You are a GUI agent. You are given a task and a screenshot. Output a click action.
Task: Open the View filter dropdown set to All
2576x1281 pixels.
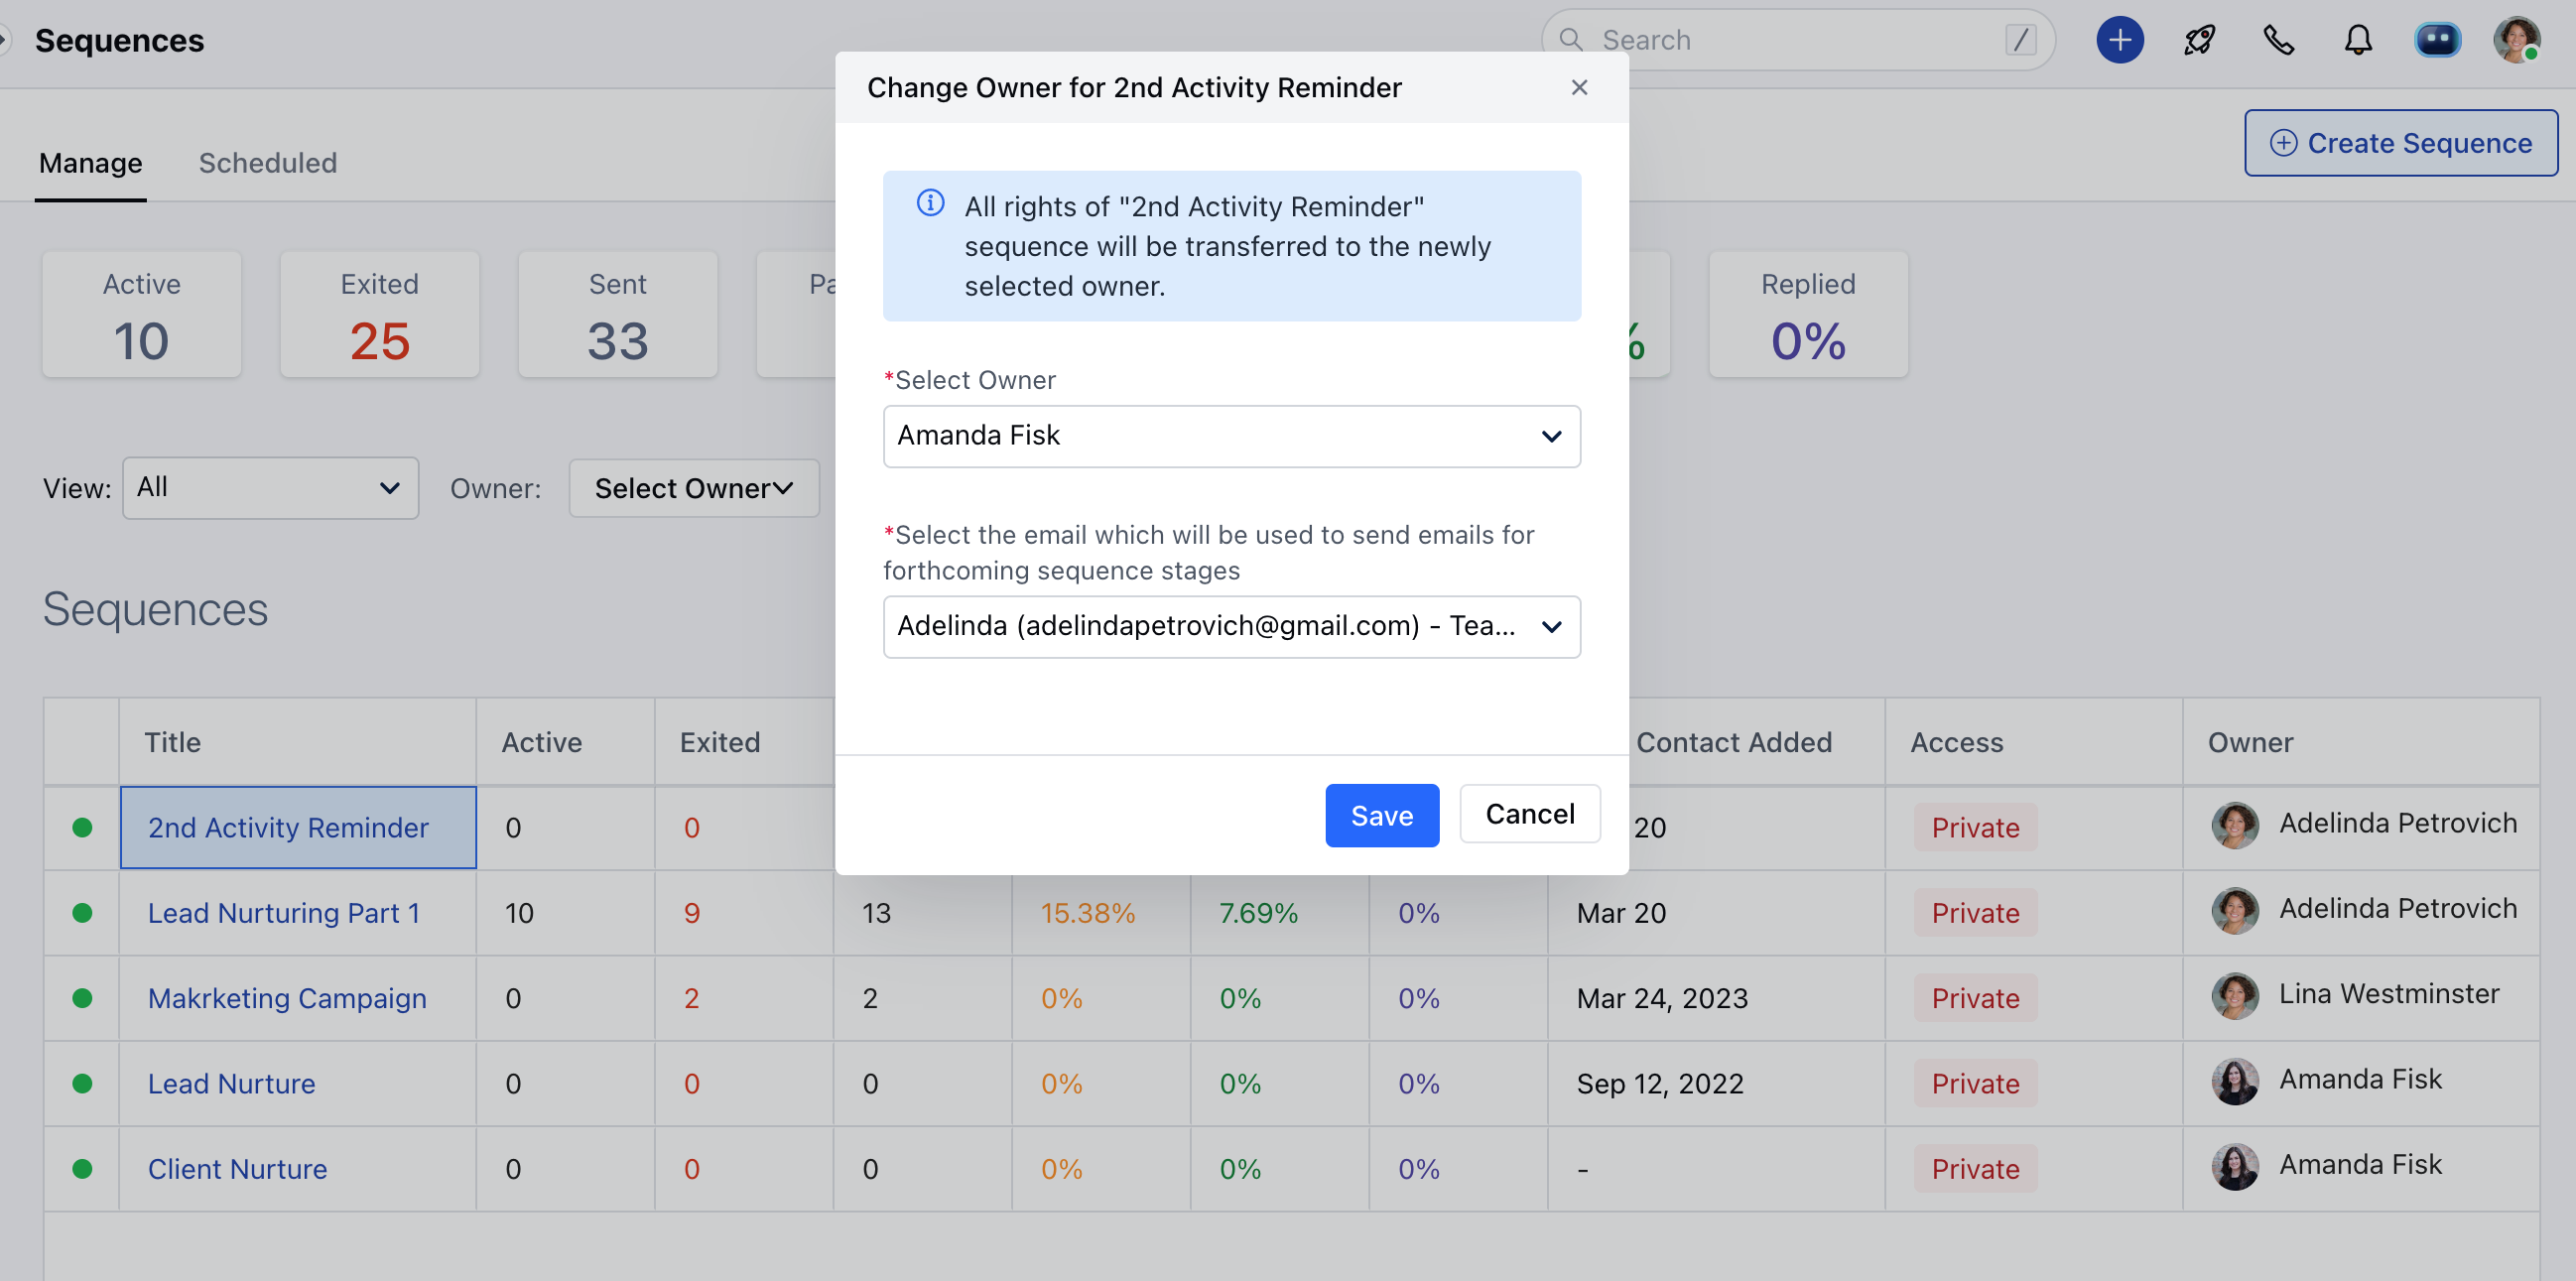pos(270,488)
